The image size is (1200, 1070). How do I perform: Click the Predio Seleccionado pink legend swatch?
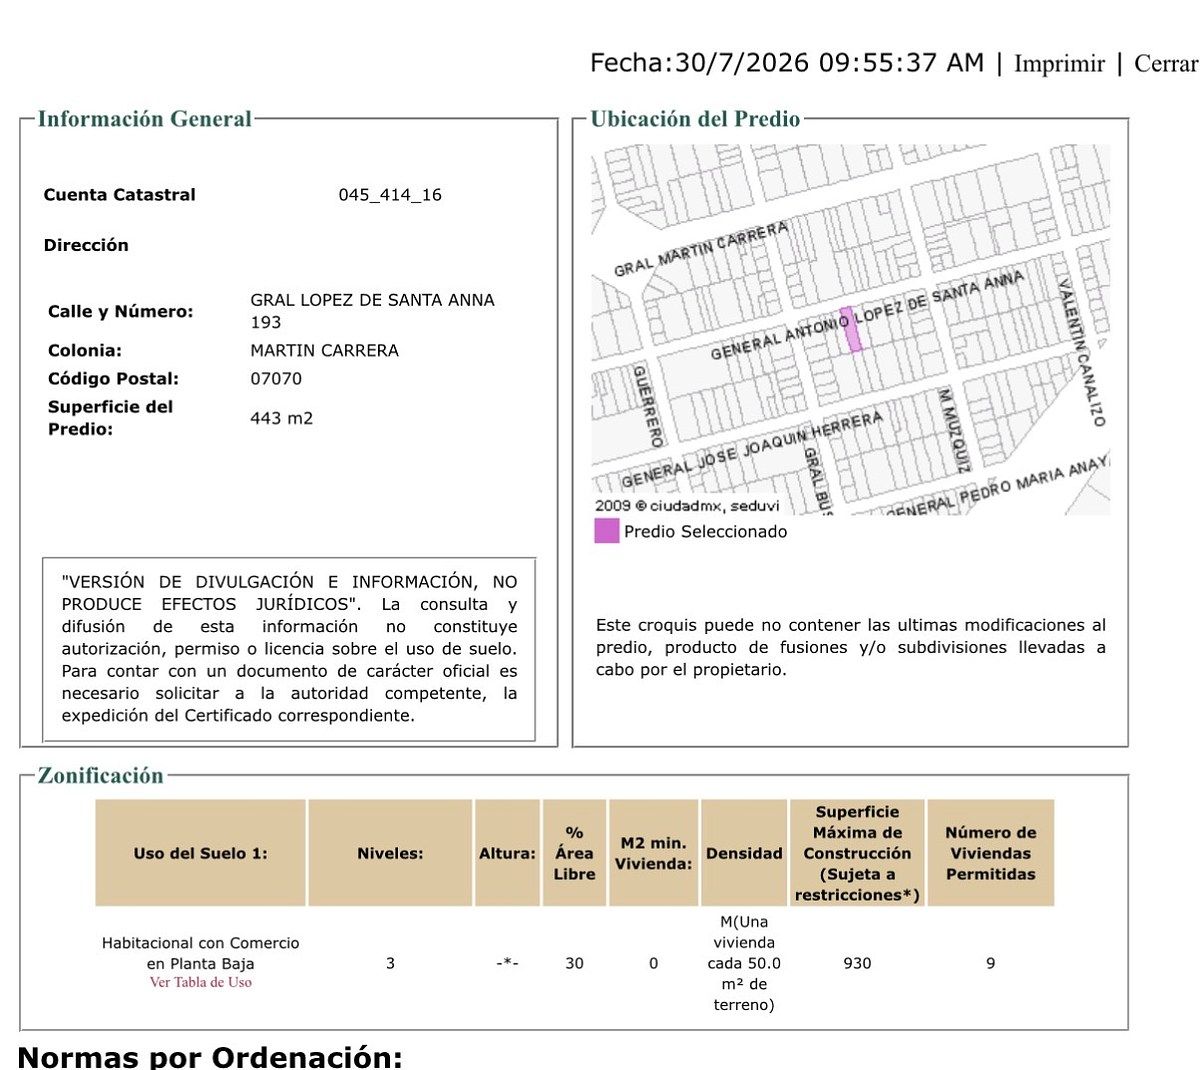click(x=607, y=531)
